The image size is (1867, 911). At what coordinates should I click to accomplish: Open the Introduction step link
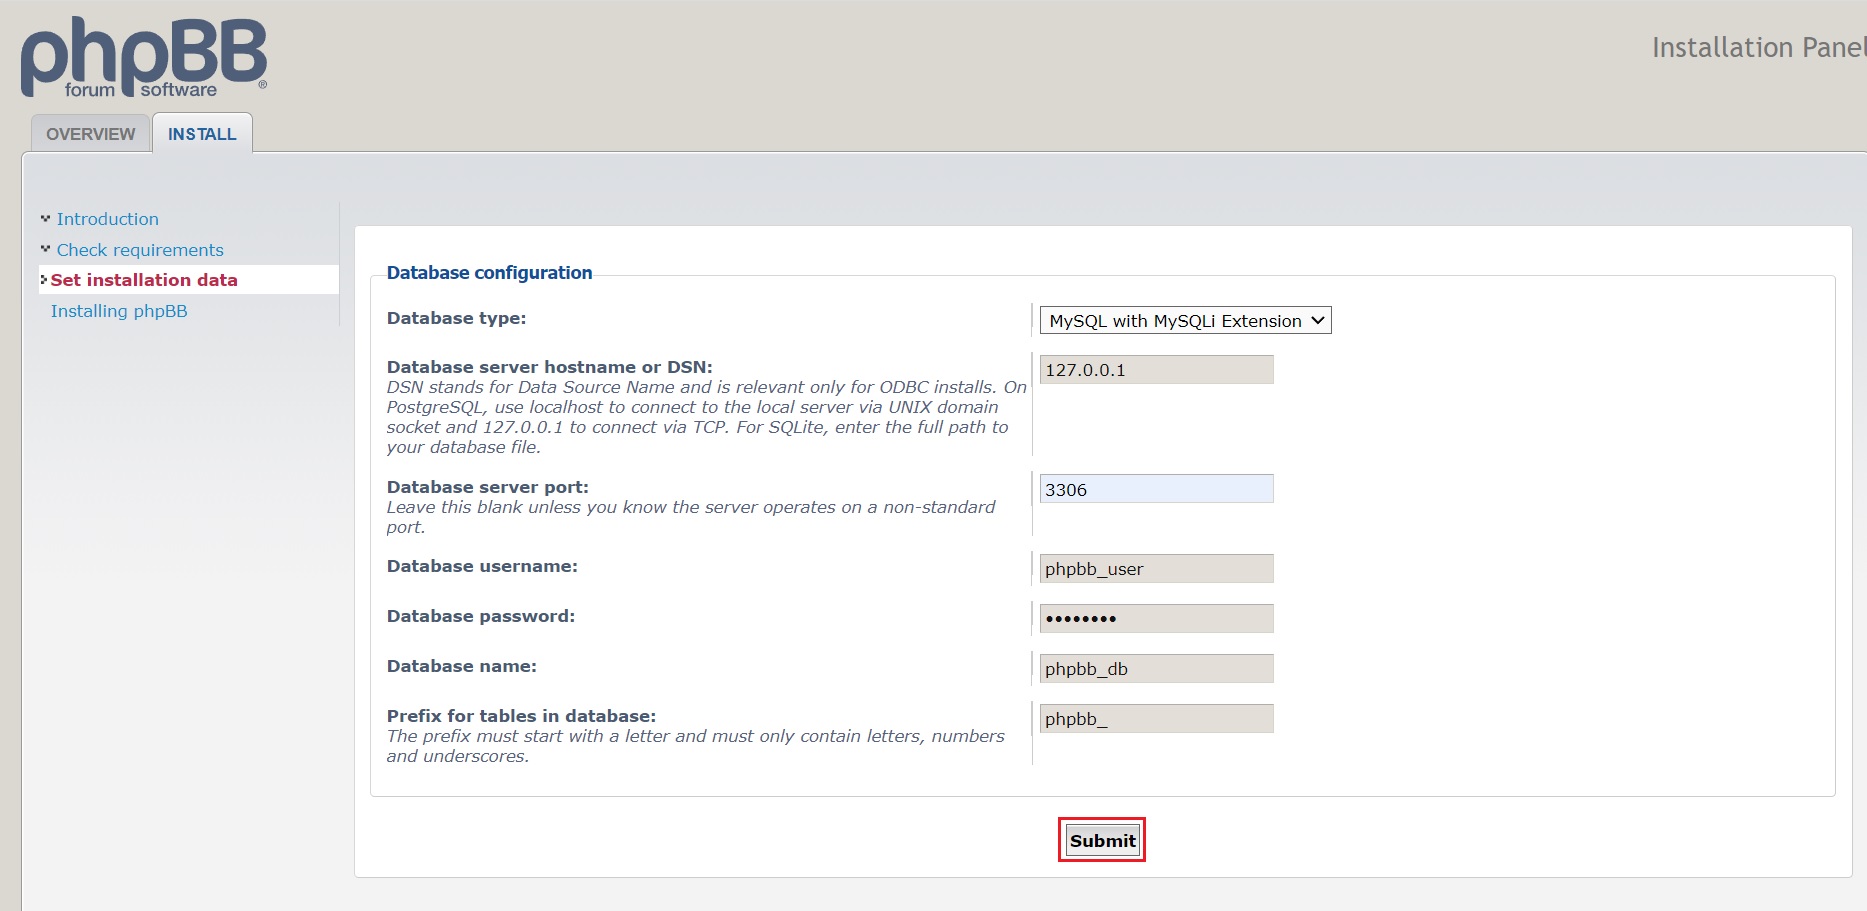coord(107,219)
